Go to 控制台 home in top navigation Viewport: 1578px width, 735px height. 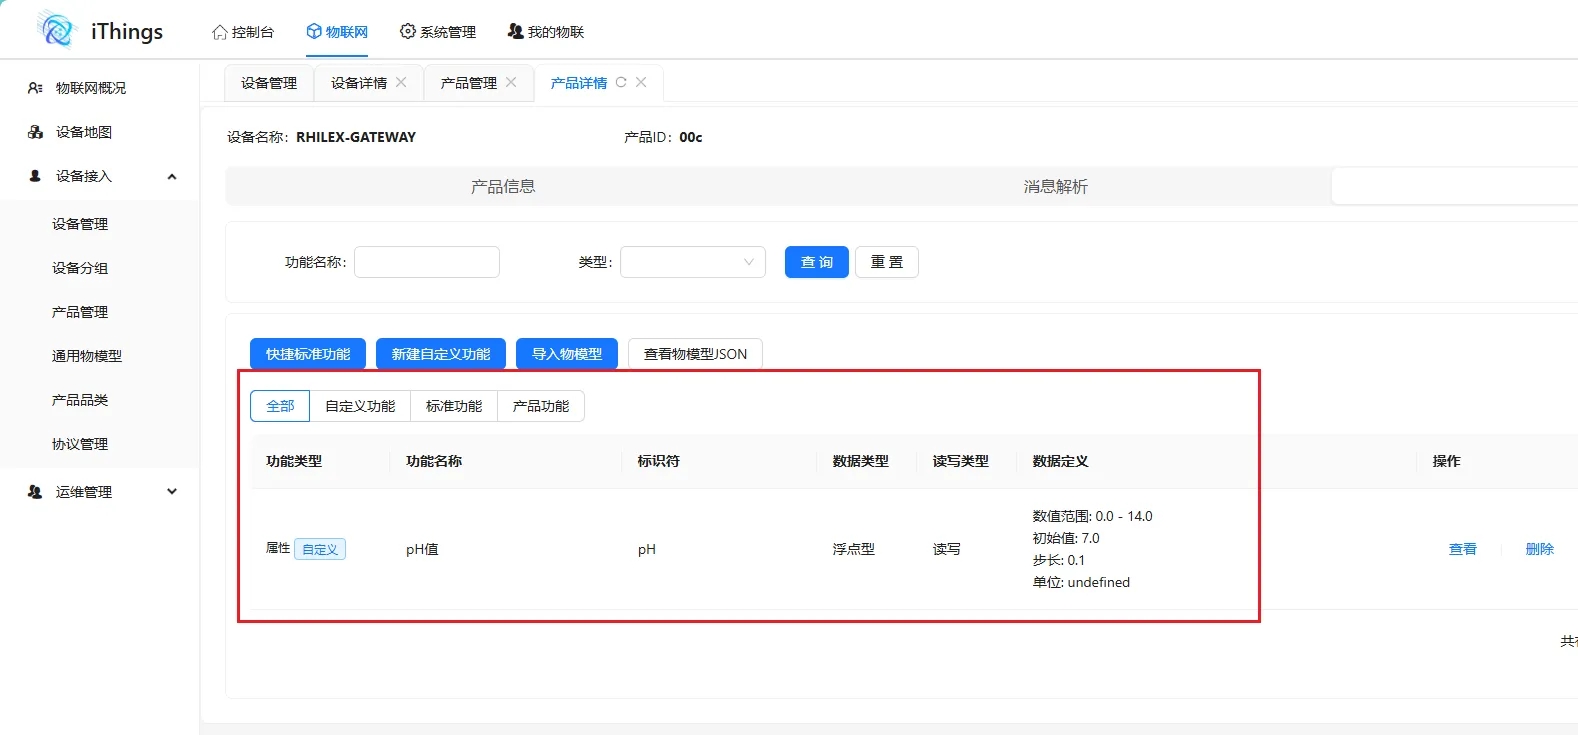click(x=243, y=32)
